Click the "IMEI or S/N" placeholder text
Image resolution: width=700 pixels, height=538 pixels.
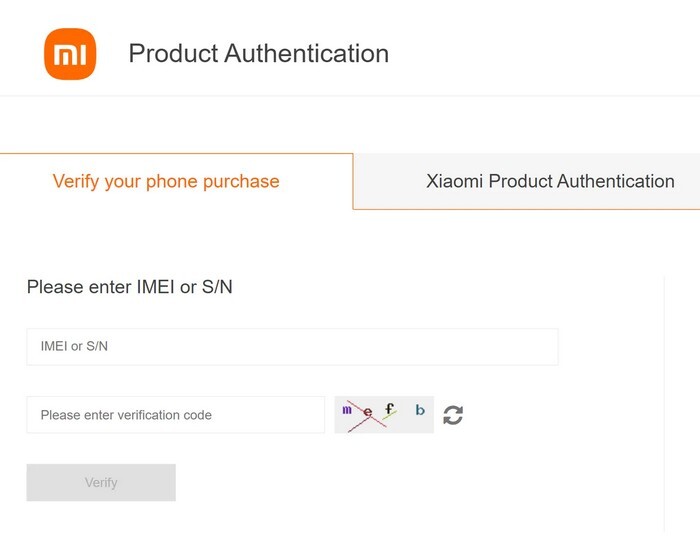(x=74, y=347)
